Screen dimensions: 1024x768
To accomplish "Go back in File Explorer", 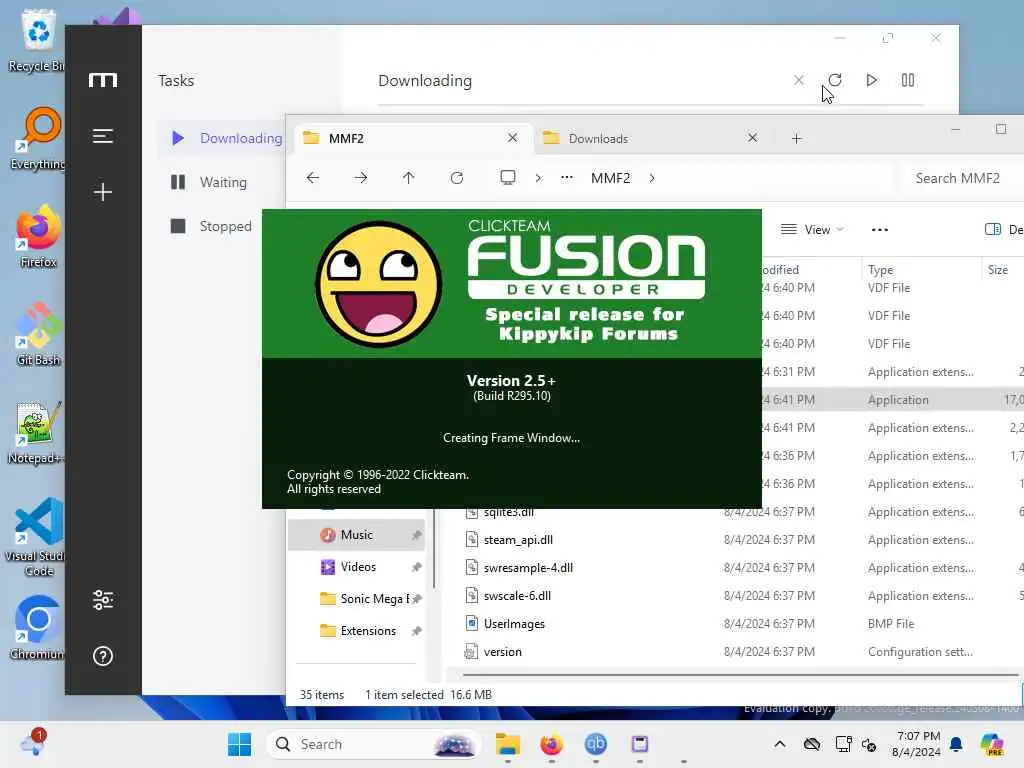I will (313, 178).
